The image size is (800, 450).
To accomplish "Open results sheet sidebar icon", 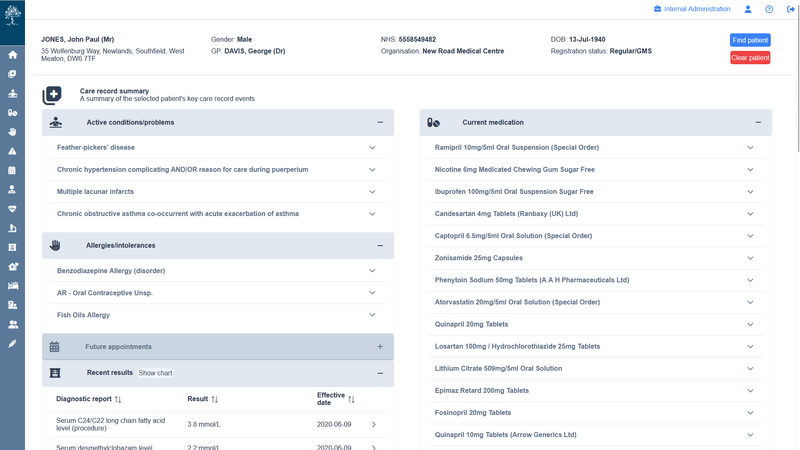I will [12, 247].
